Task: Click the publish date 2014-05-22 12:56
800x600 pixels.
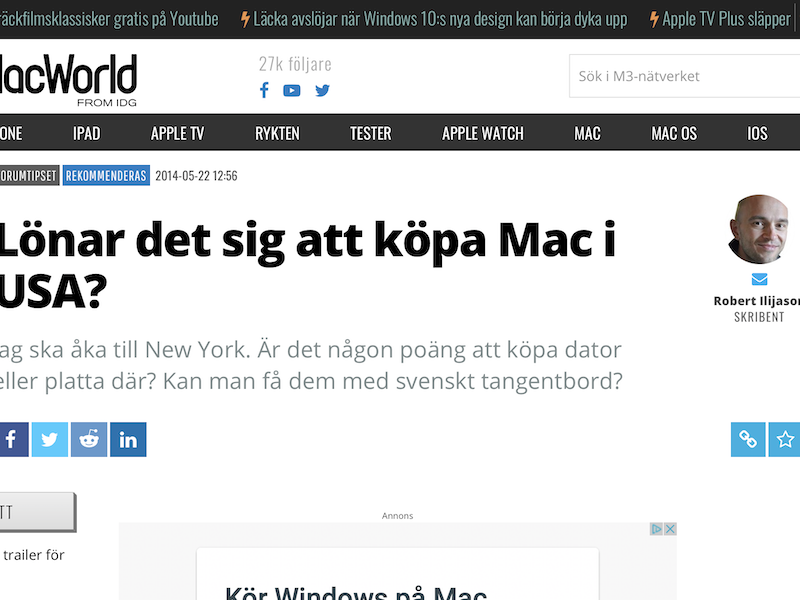Action: tap(196, 176)
